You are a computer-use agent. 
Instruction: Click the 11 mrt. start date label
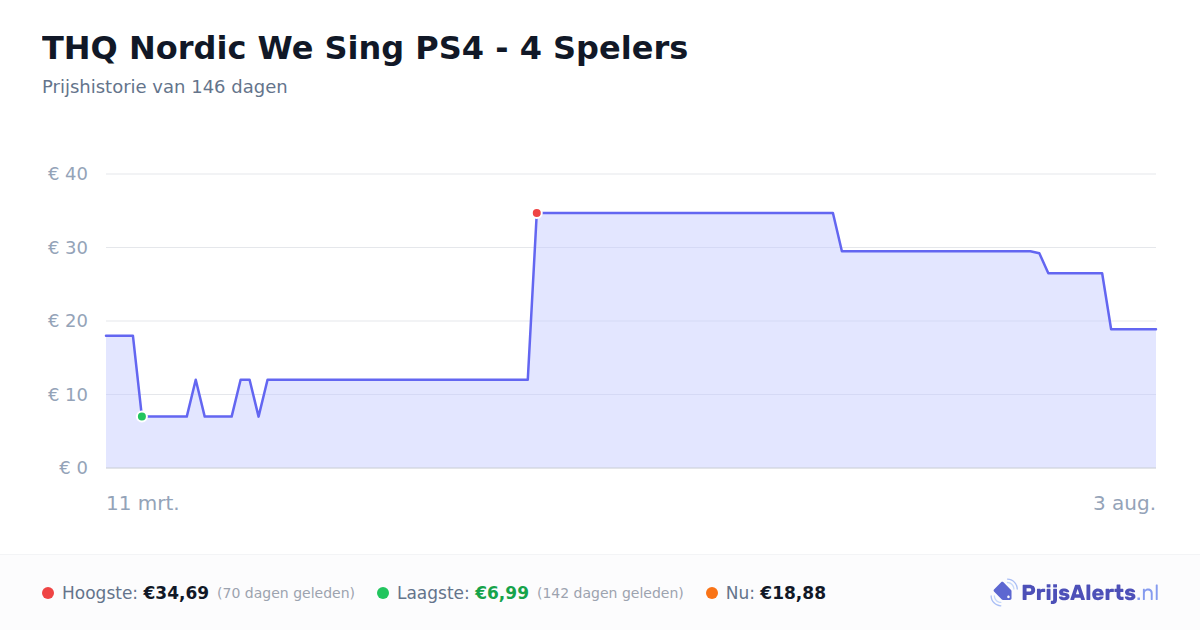click(x=143, y=503)
